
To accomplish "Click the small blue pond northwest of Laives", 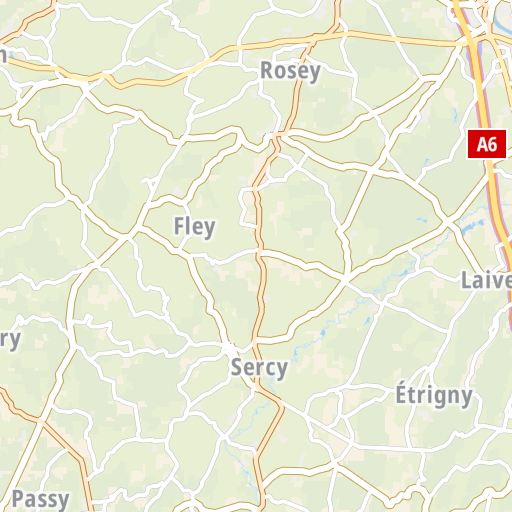I will (x=472, y=226).
